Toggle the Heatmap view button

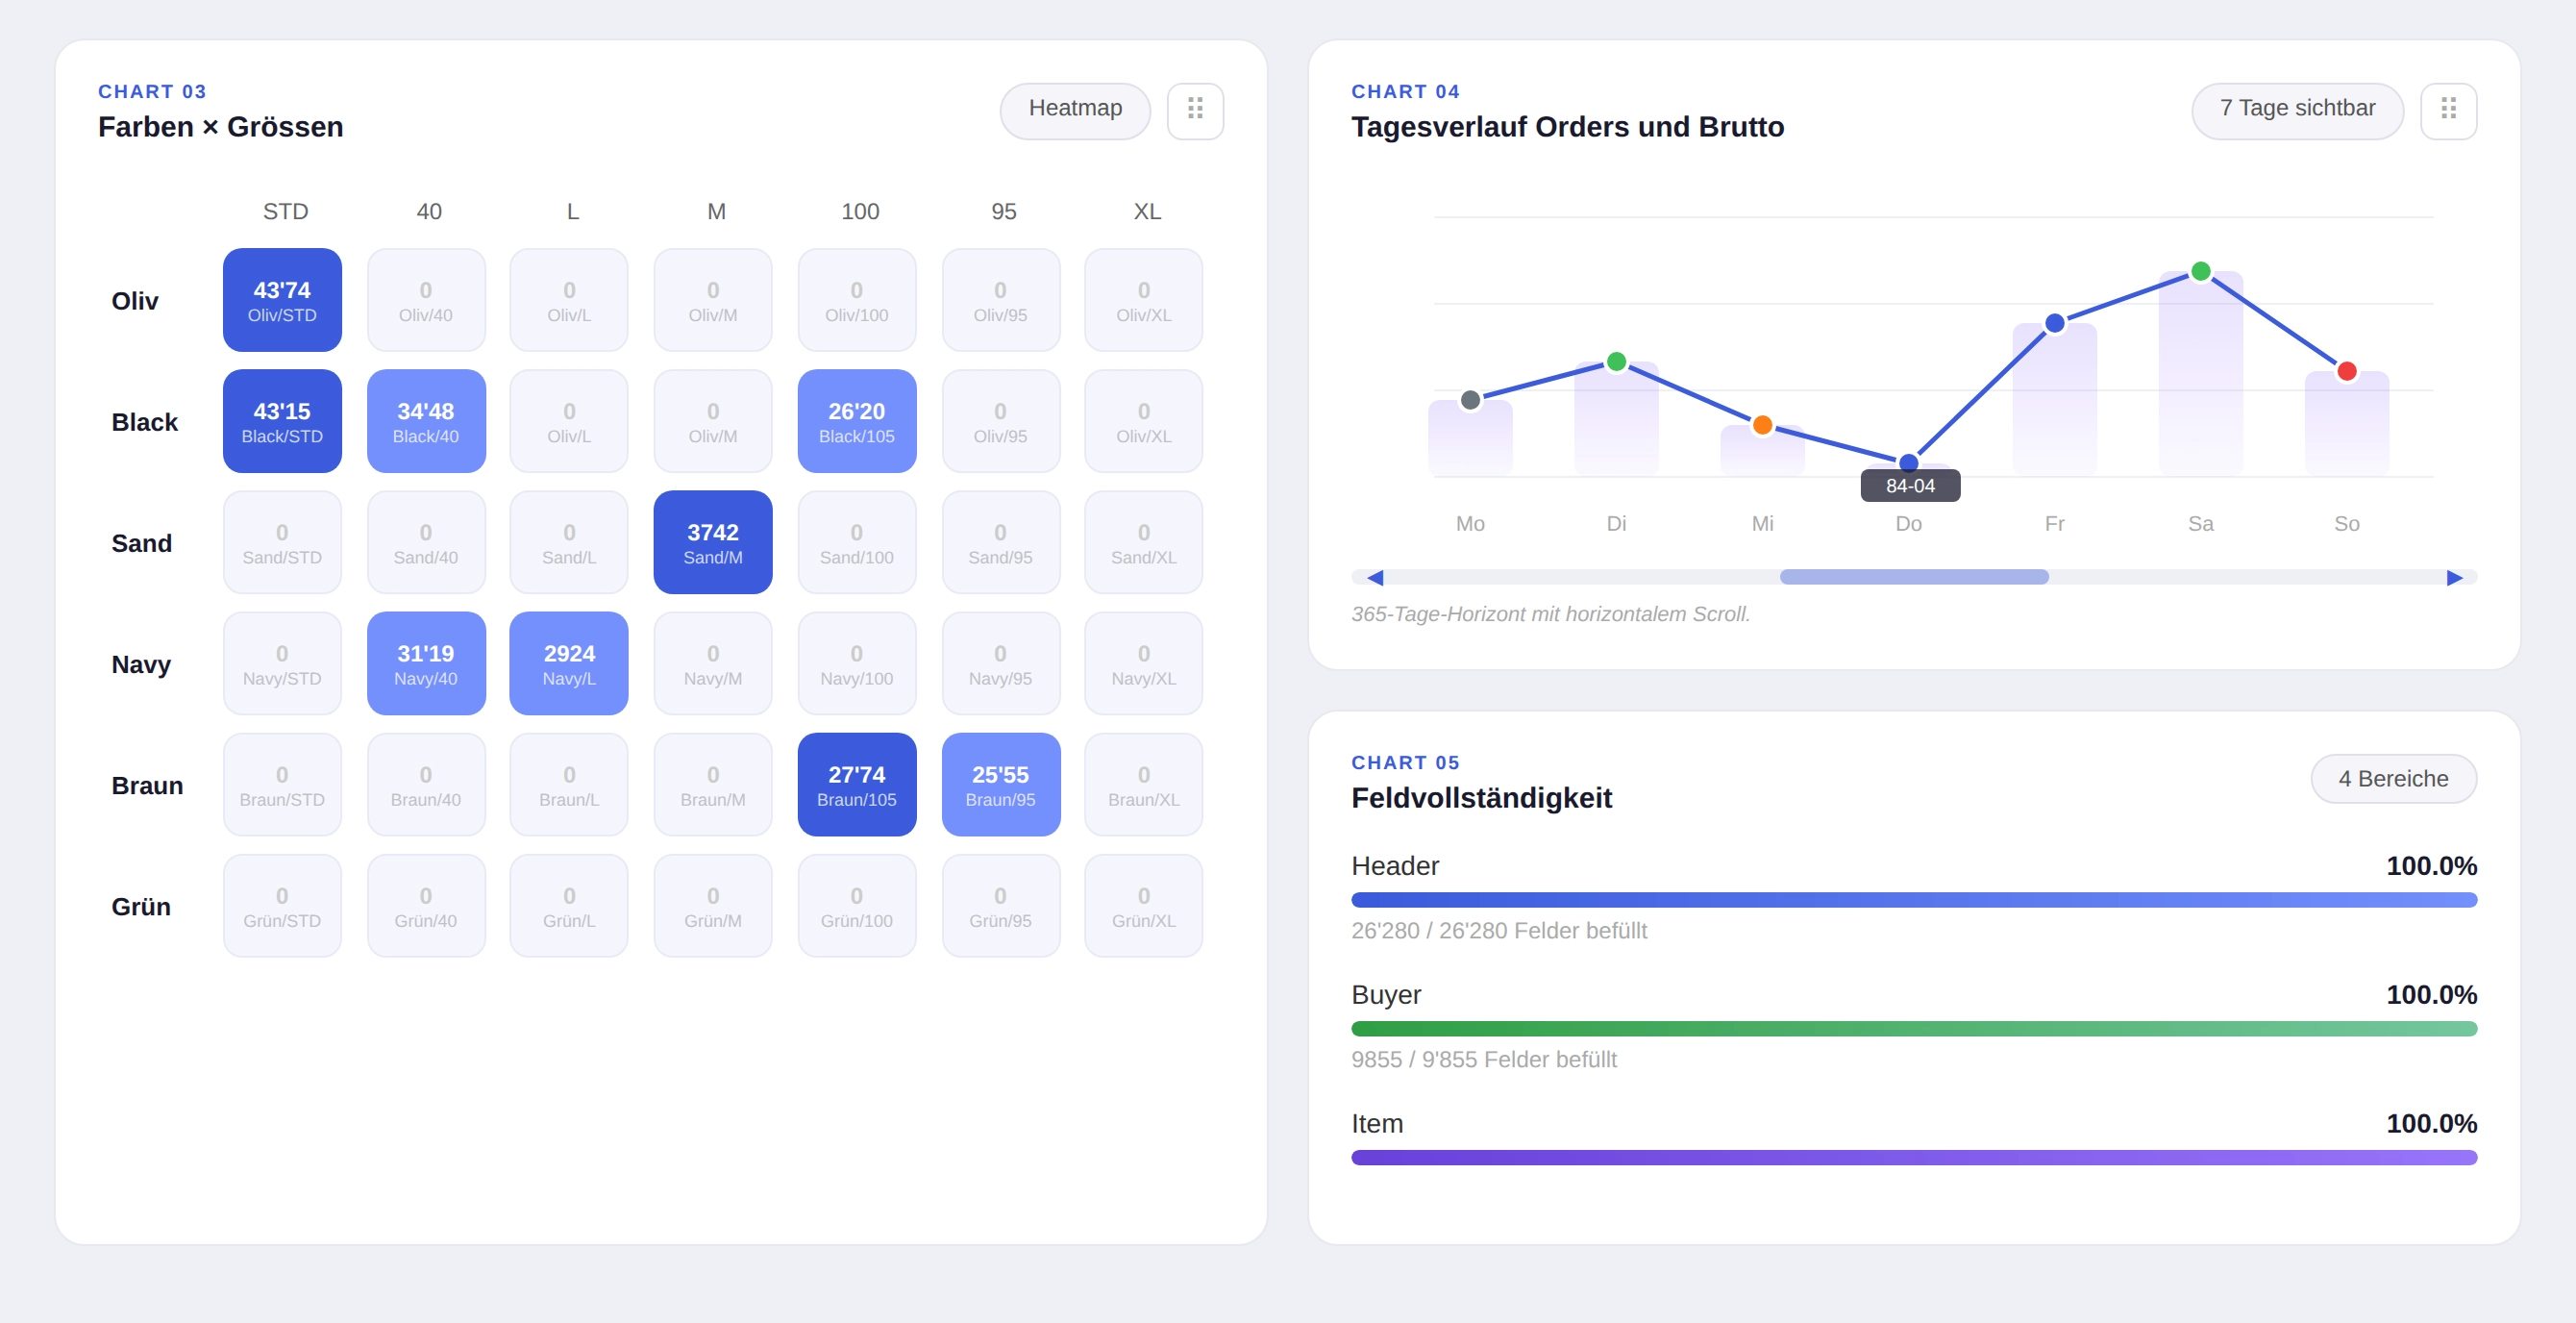tap(1075, 110)
